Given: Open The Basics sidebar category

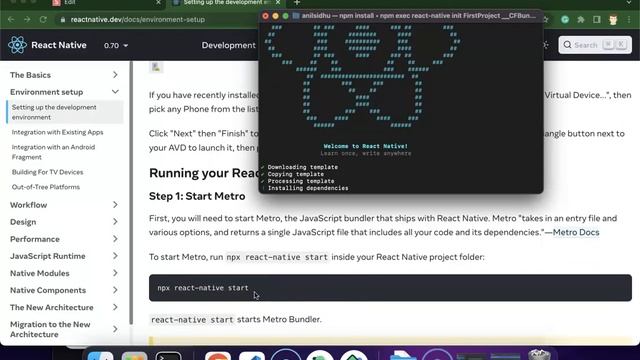Looking at the screenshot, I should tap(30, 75).
